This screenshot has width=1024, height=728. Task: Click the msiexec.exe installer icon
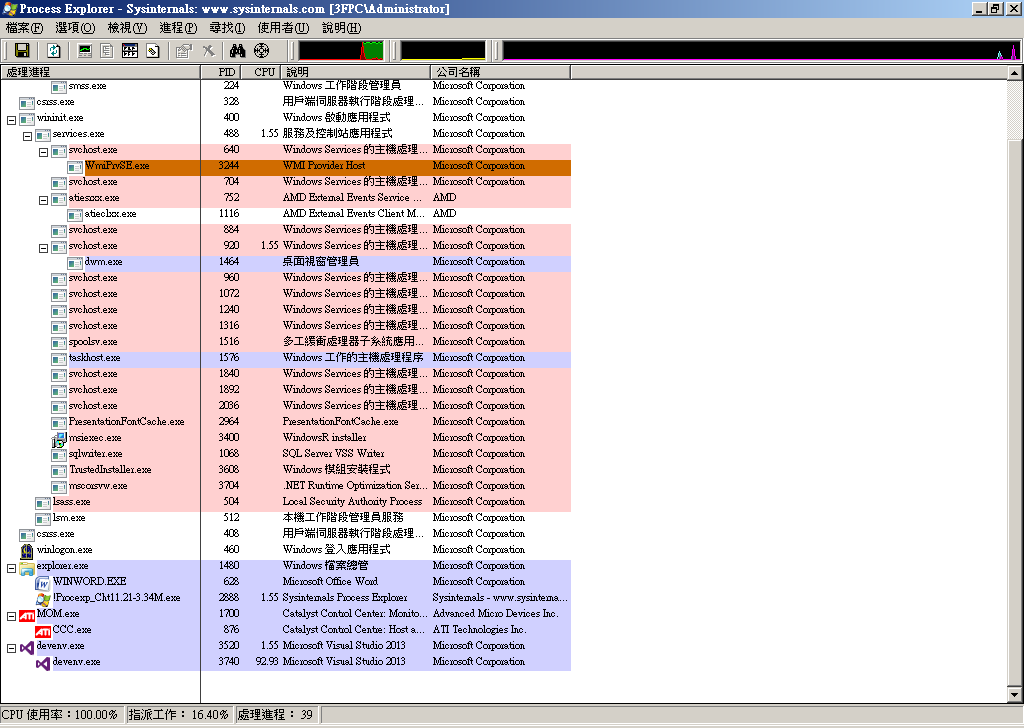pos(59,439)
